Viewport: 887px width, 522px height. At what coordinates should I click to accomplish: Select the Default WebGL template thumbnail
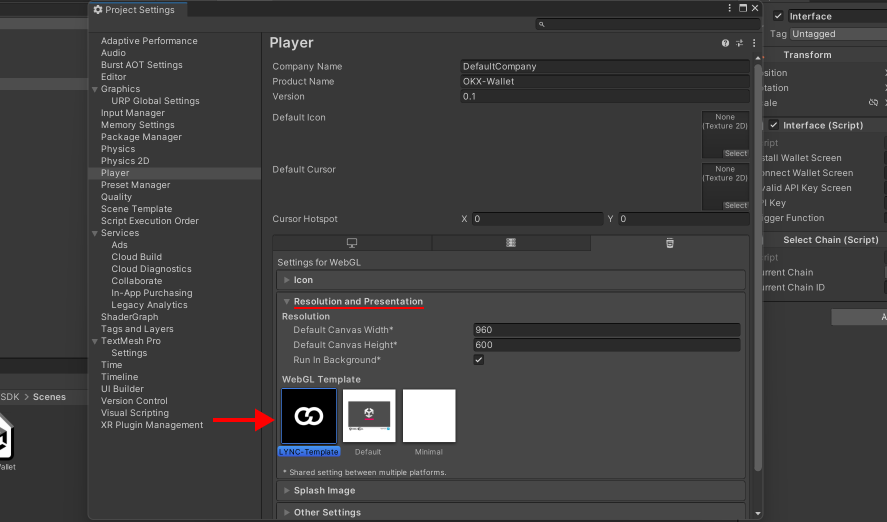[x=369, y=416]
